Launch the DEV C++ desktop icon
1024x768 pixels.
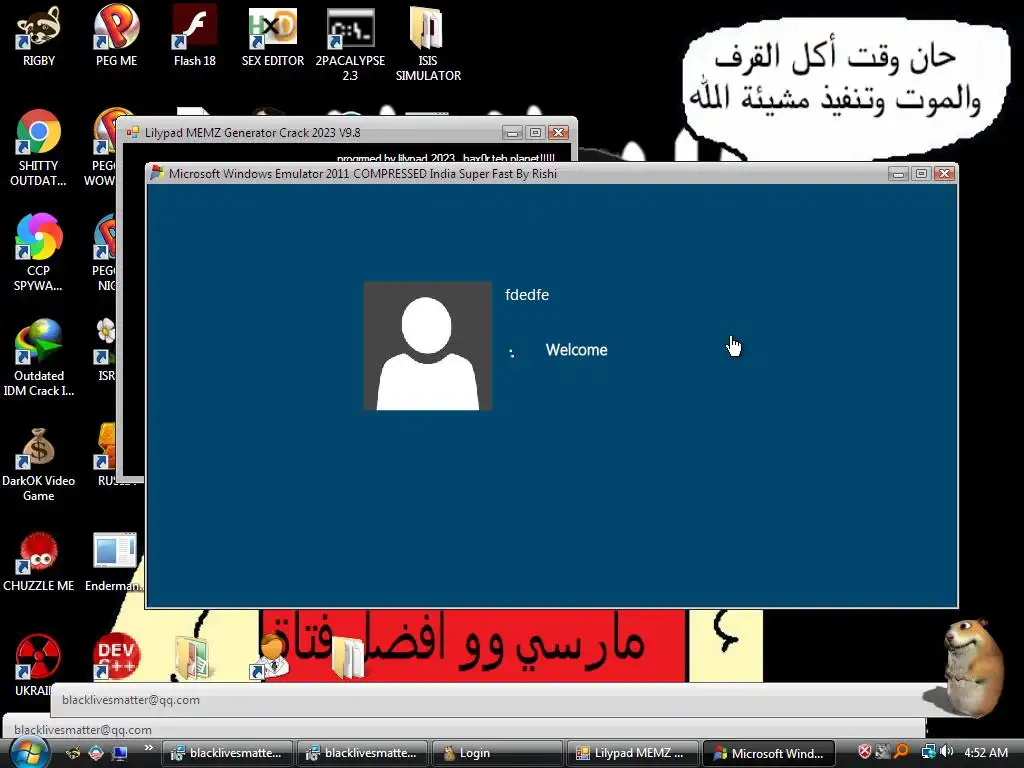click(116, 656)
